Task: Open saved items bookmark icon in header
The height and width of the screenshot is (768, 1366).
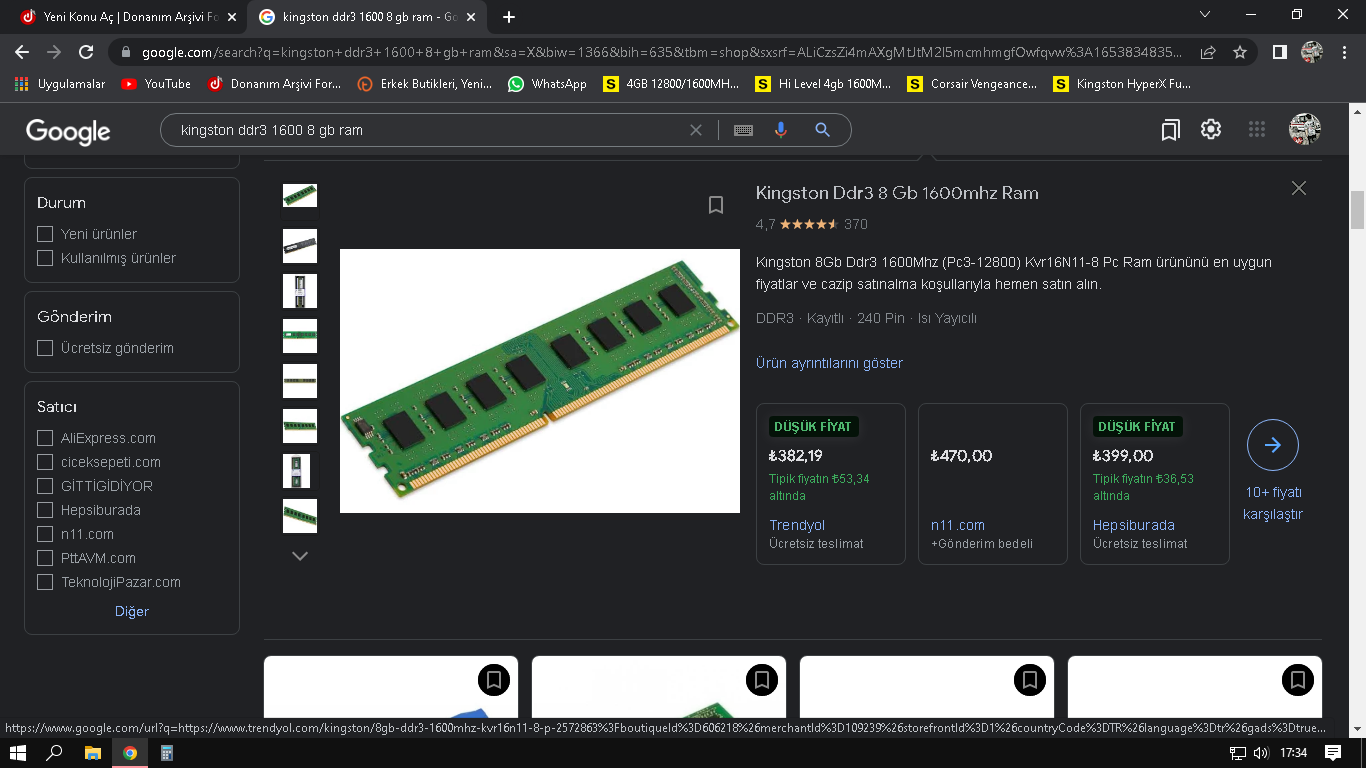Action: pos(1170,130)
